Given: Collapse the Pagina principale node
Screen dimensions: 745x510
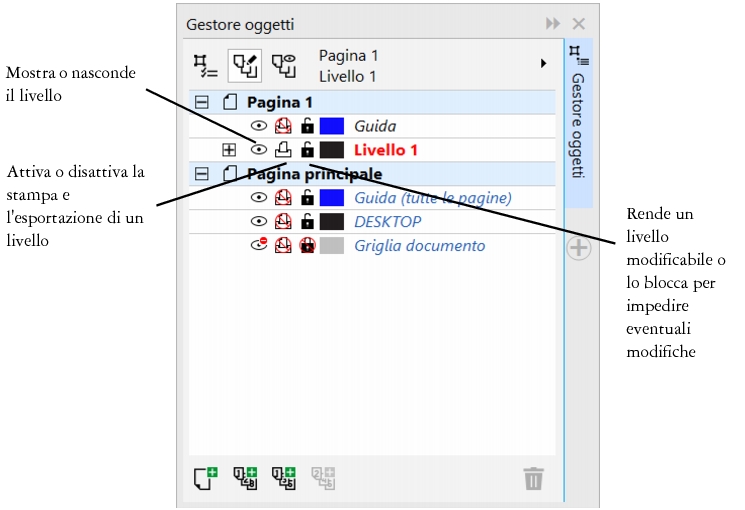Looking at the screenshot, I should [201, 174].
